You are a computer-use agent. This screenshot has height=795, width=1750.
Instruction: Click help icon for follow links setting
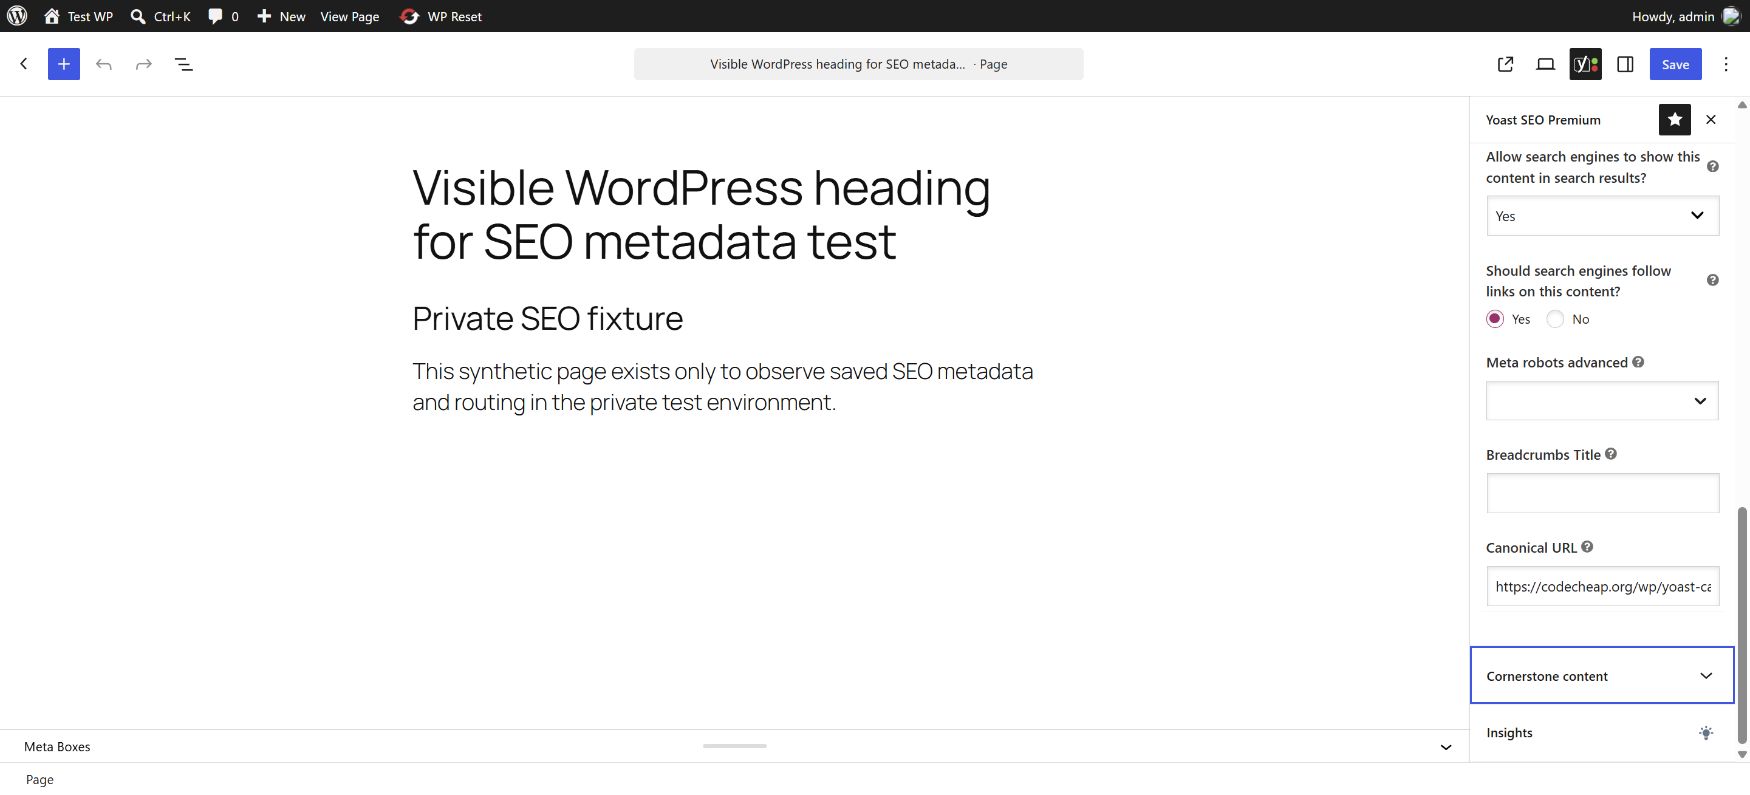click(1713, 280)
